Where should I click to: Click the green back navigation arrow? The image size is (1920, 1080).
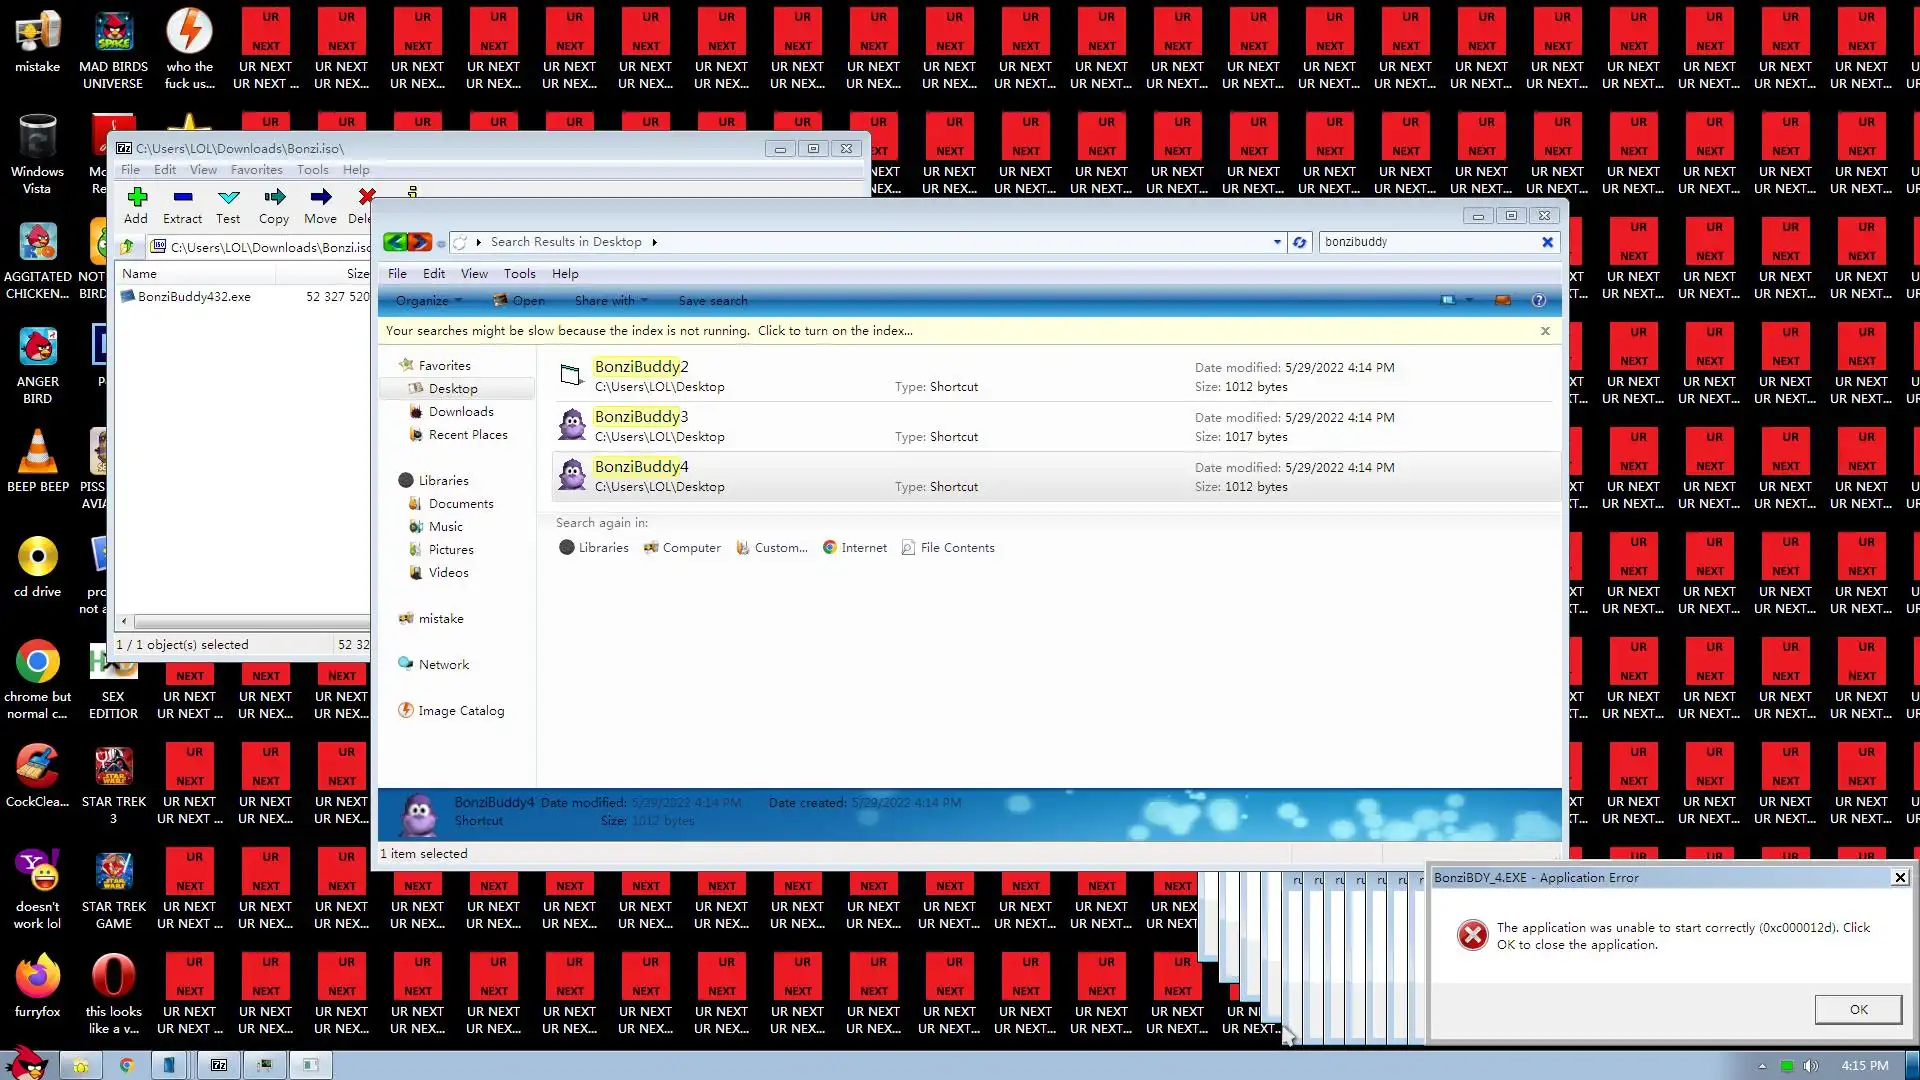coord(395,242)
